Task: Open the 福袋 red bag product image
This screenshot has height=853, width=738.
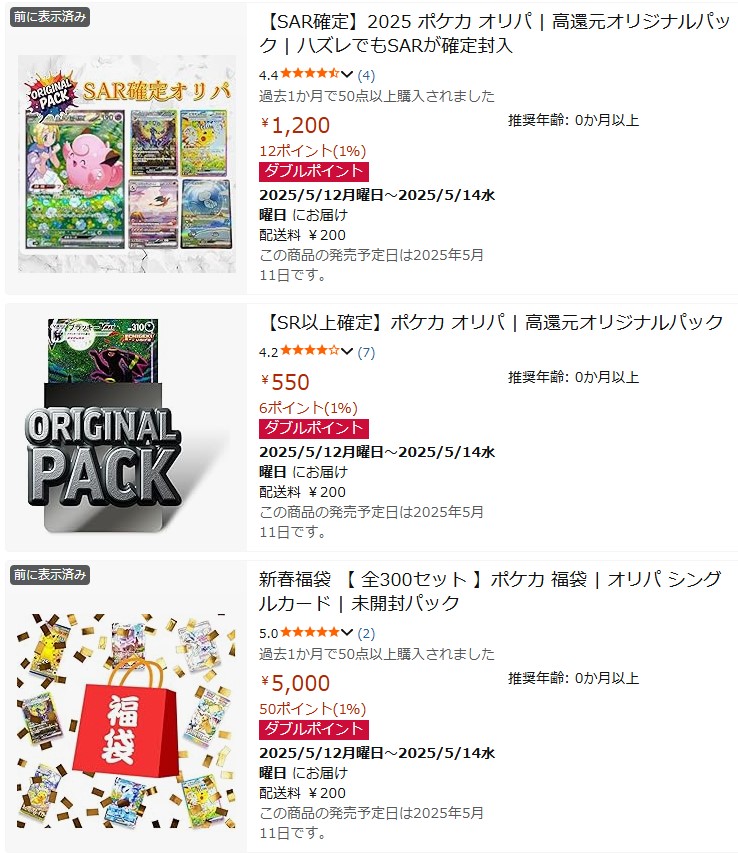Action: coord(127,721)
